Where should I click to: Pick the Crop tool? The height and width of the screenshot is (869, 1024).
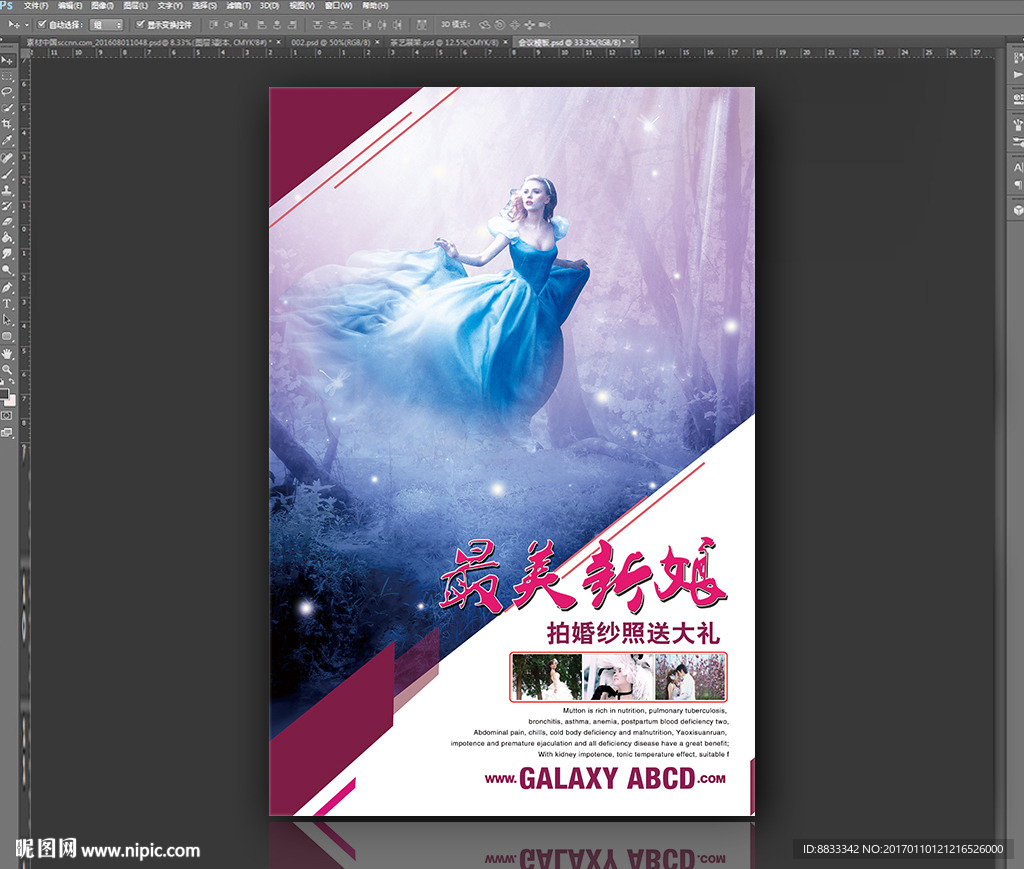[x=8, y=124]
